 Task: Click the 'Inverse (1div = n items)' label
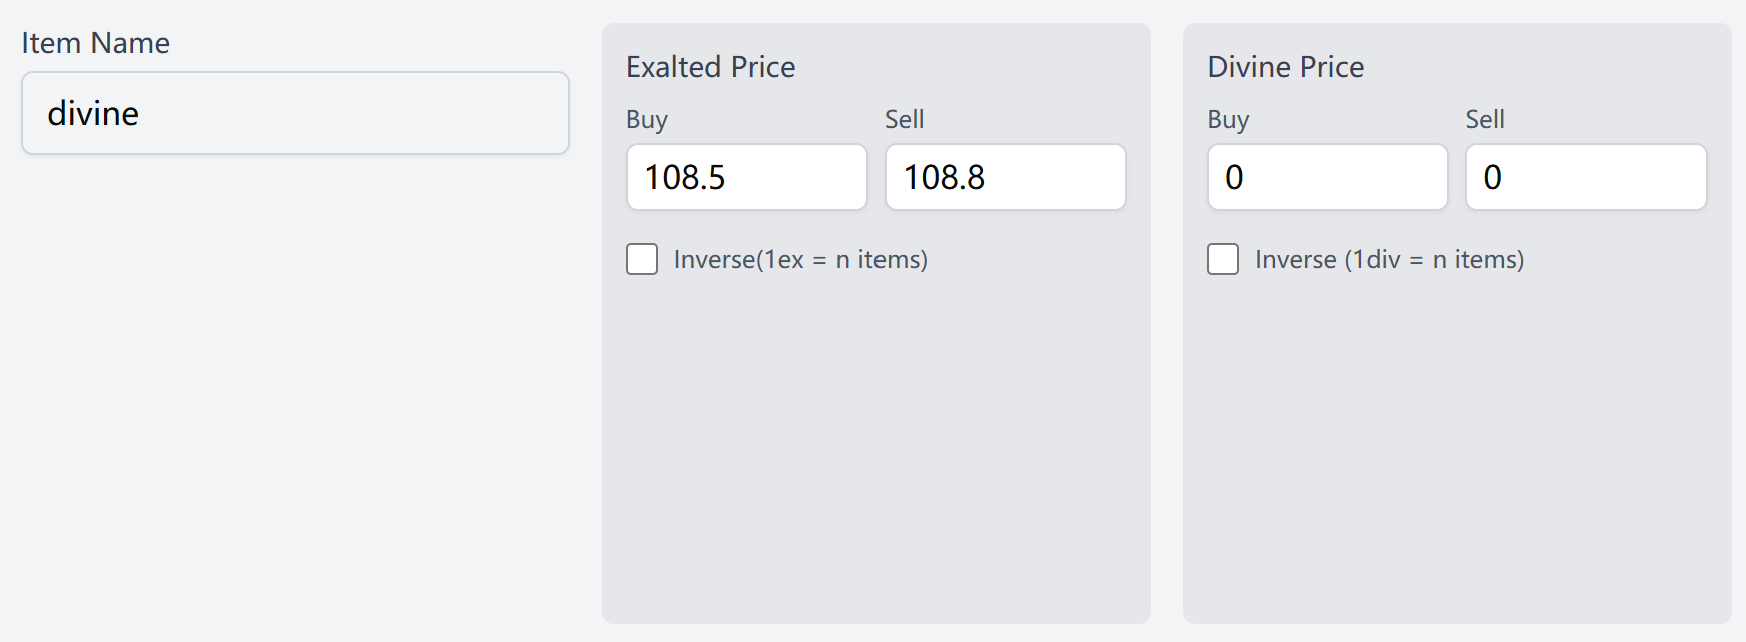click(x=1389, y=259)
